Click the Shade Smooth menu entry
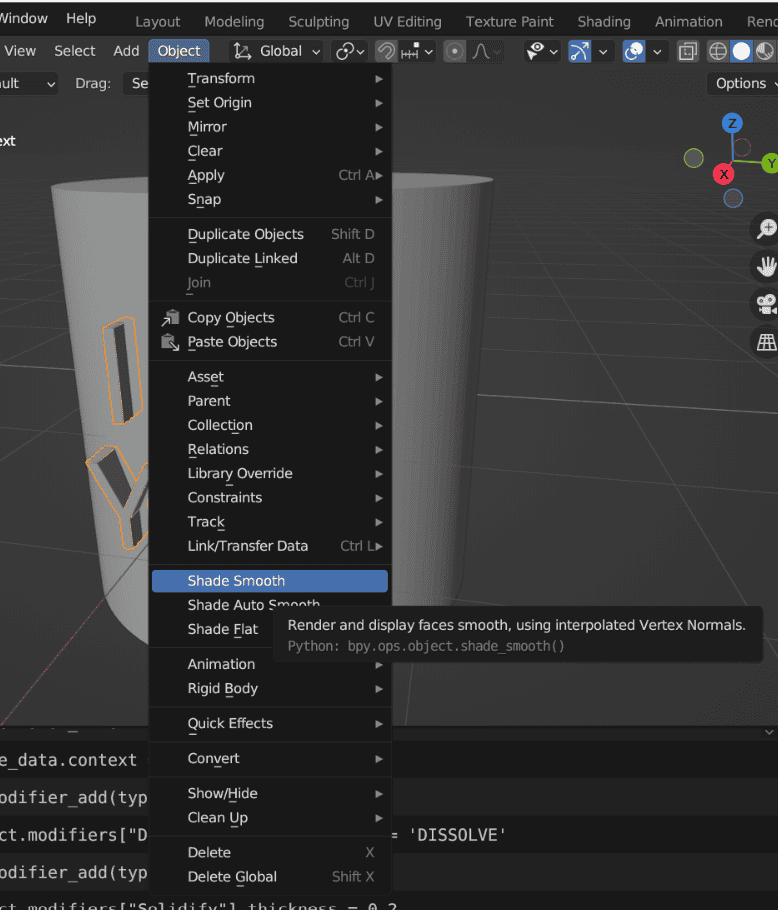Viewport: 778px width, 910px height. point(270,581)
